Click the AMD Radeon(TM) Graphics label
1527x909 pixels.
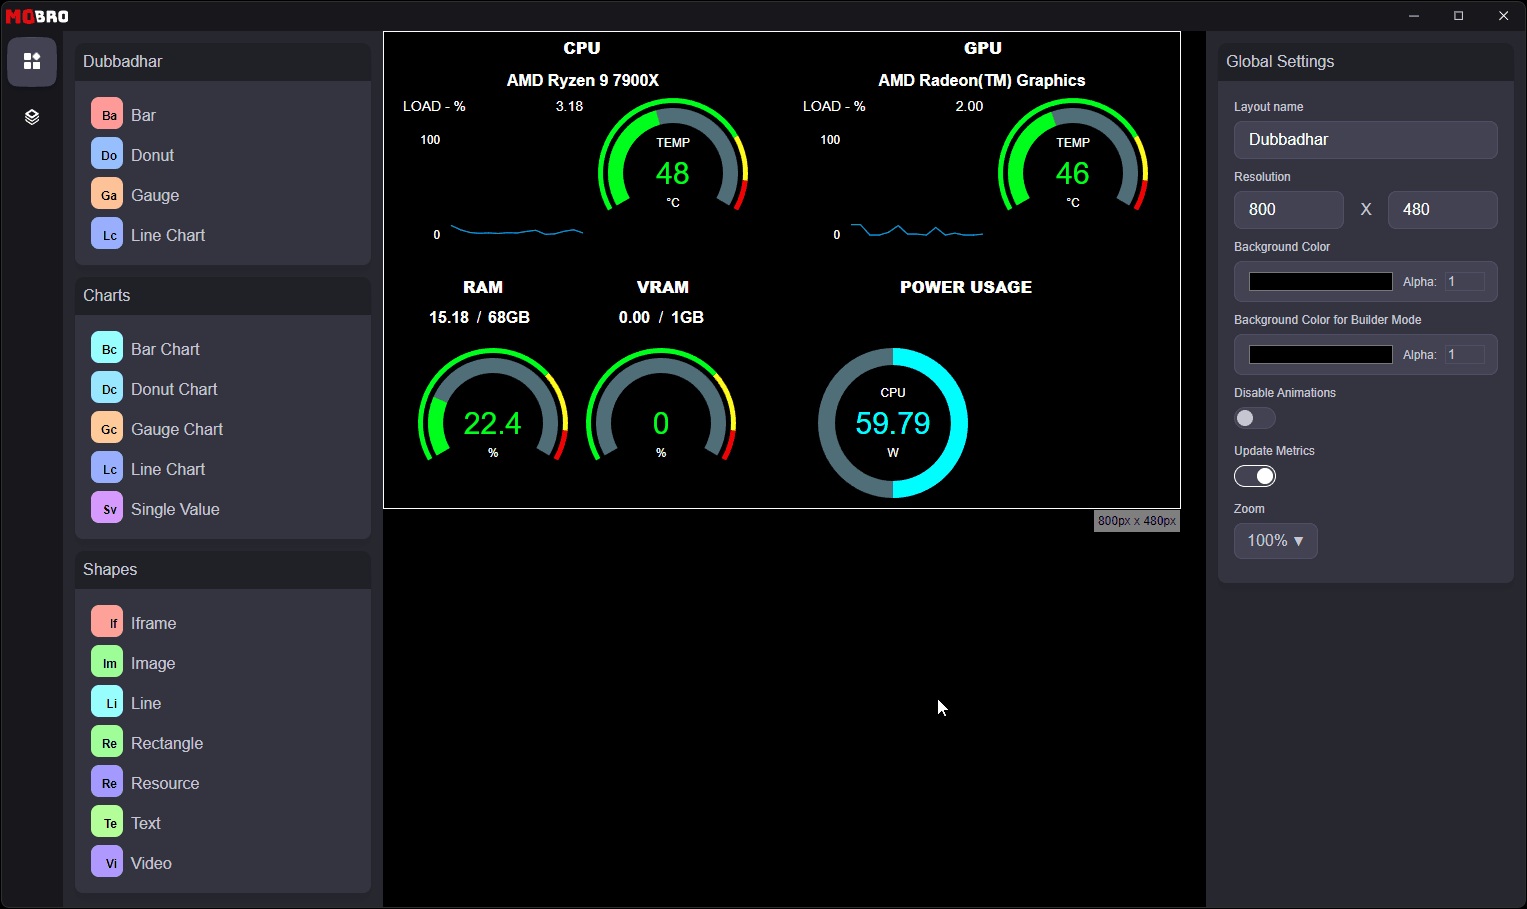tap(982, 80)
